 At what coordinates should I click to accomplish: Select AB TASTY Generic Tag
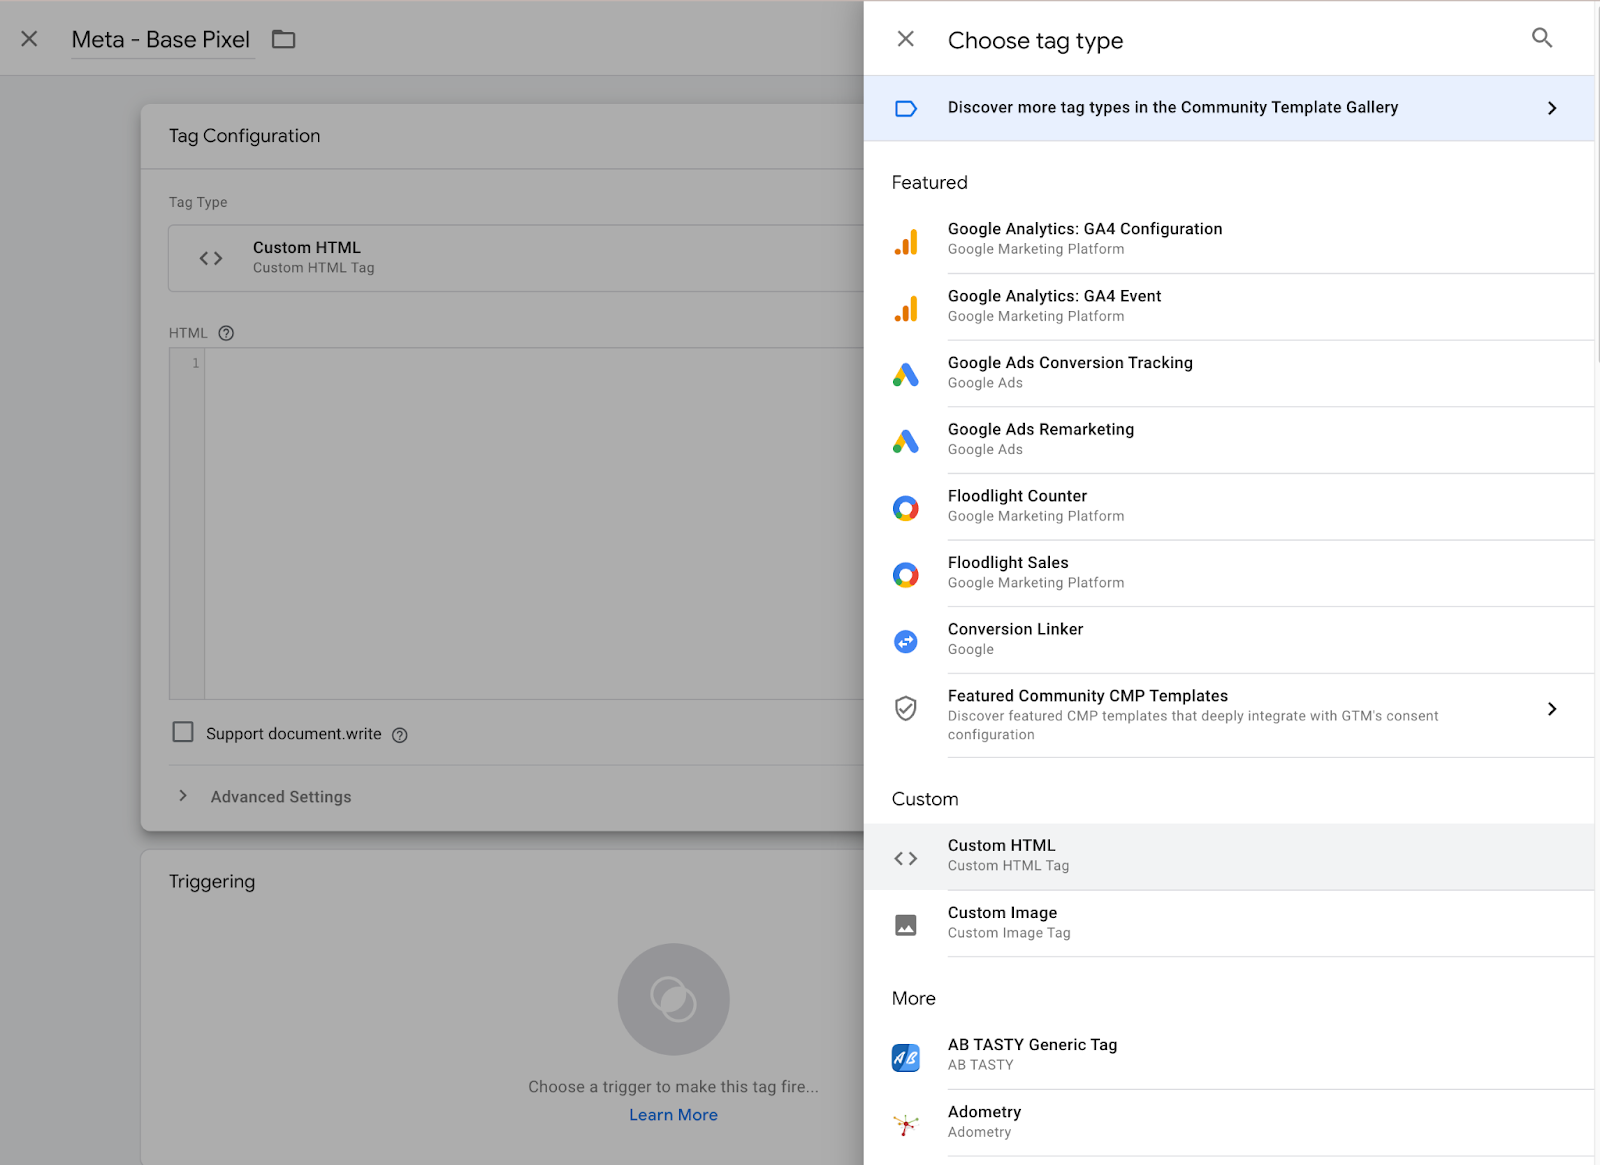pyautogui.click(x=1229, y=1055)
